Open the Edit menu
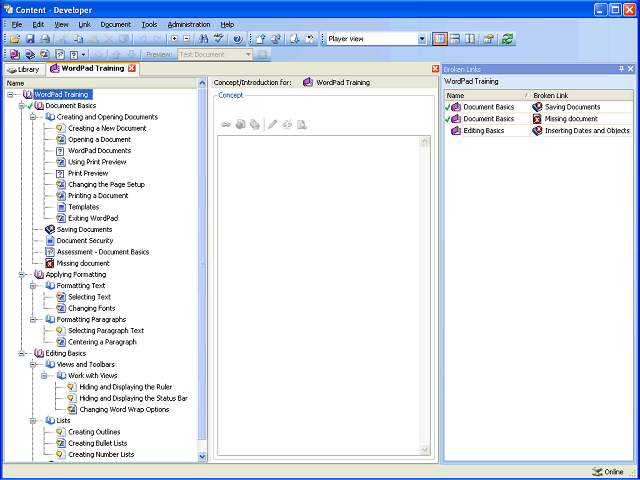This screenshot has height=480, width=640. click(38, 24)
